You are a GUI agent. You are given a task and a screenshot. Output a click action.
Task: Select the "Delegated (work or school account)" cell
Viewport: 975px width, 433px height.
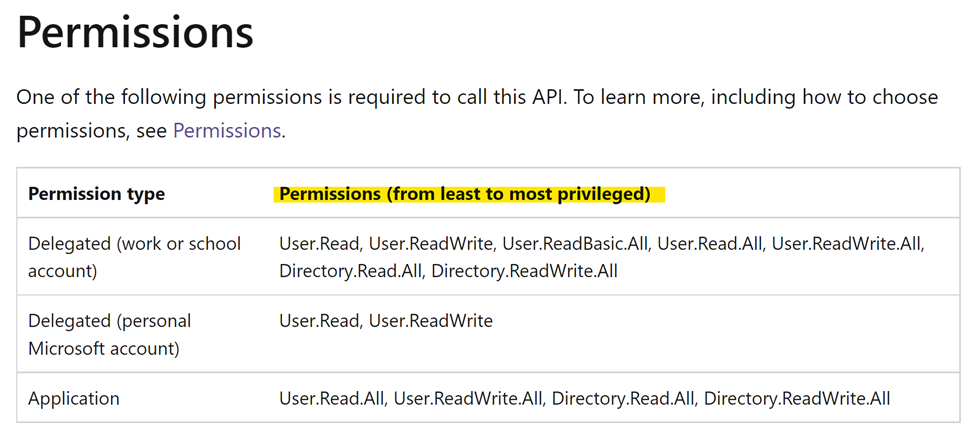tap(134, 257)
